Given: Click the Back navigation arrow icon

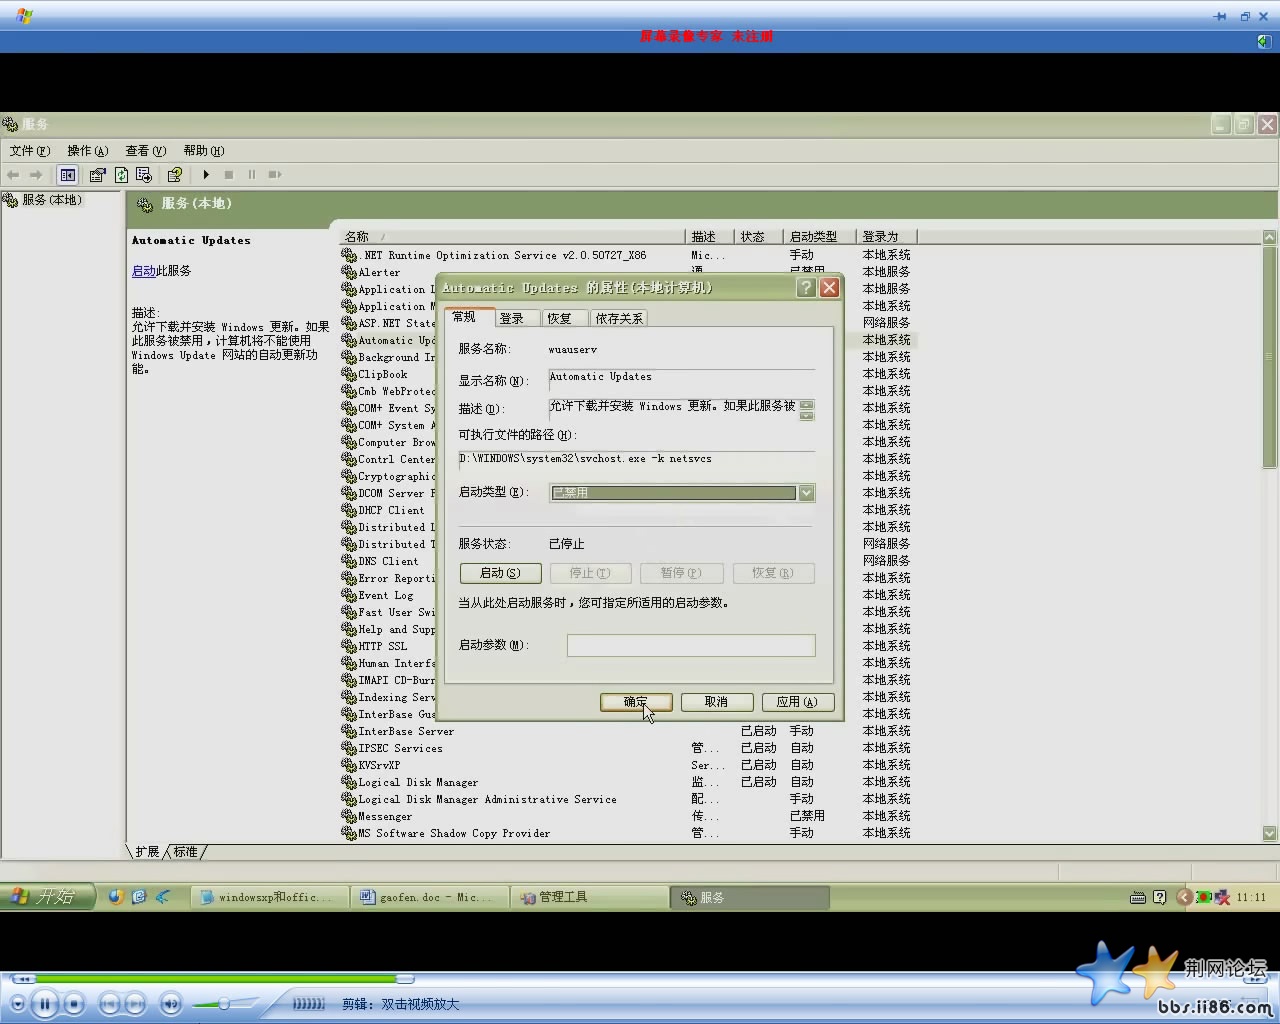Looking at the screenshot, I should pos(13,174).
